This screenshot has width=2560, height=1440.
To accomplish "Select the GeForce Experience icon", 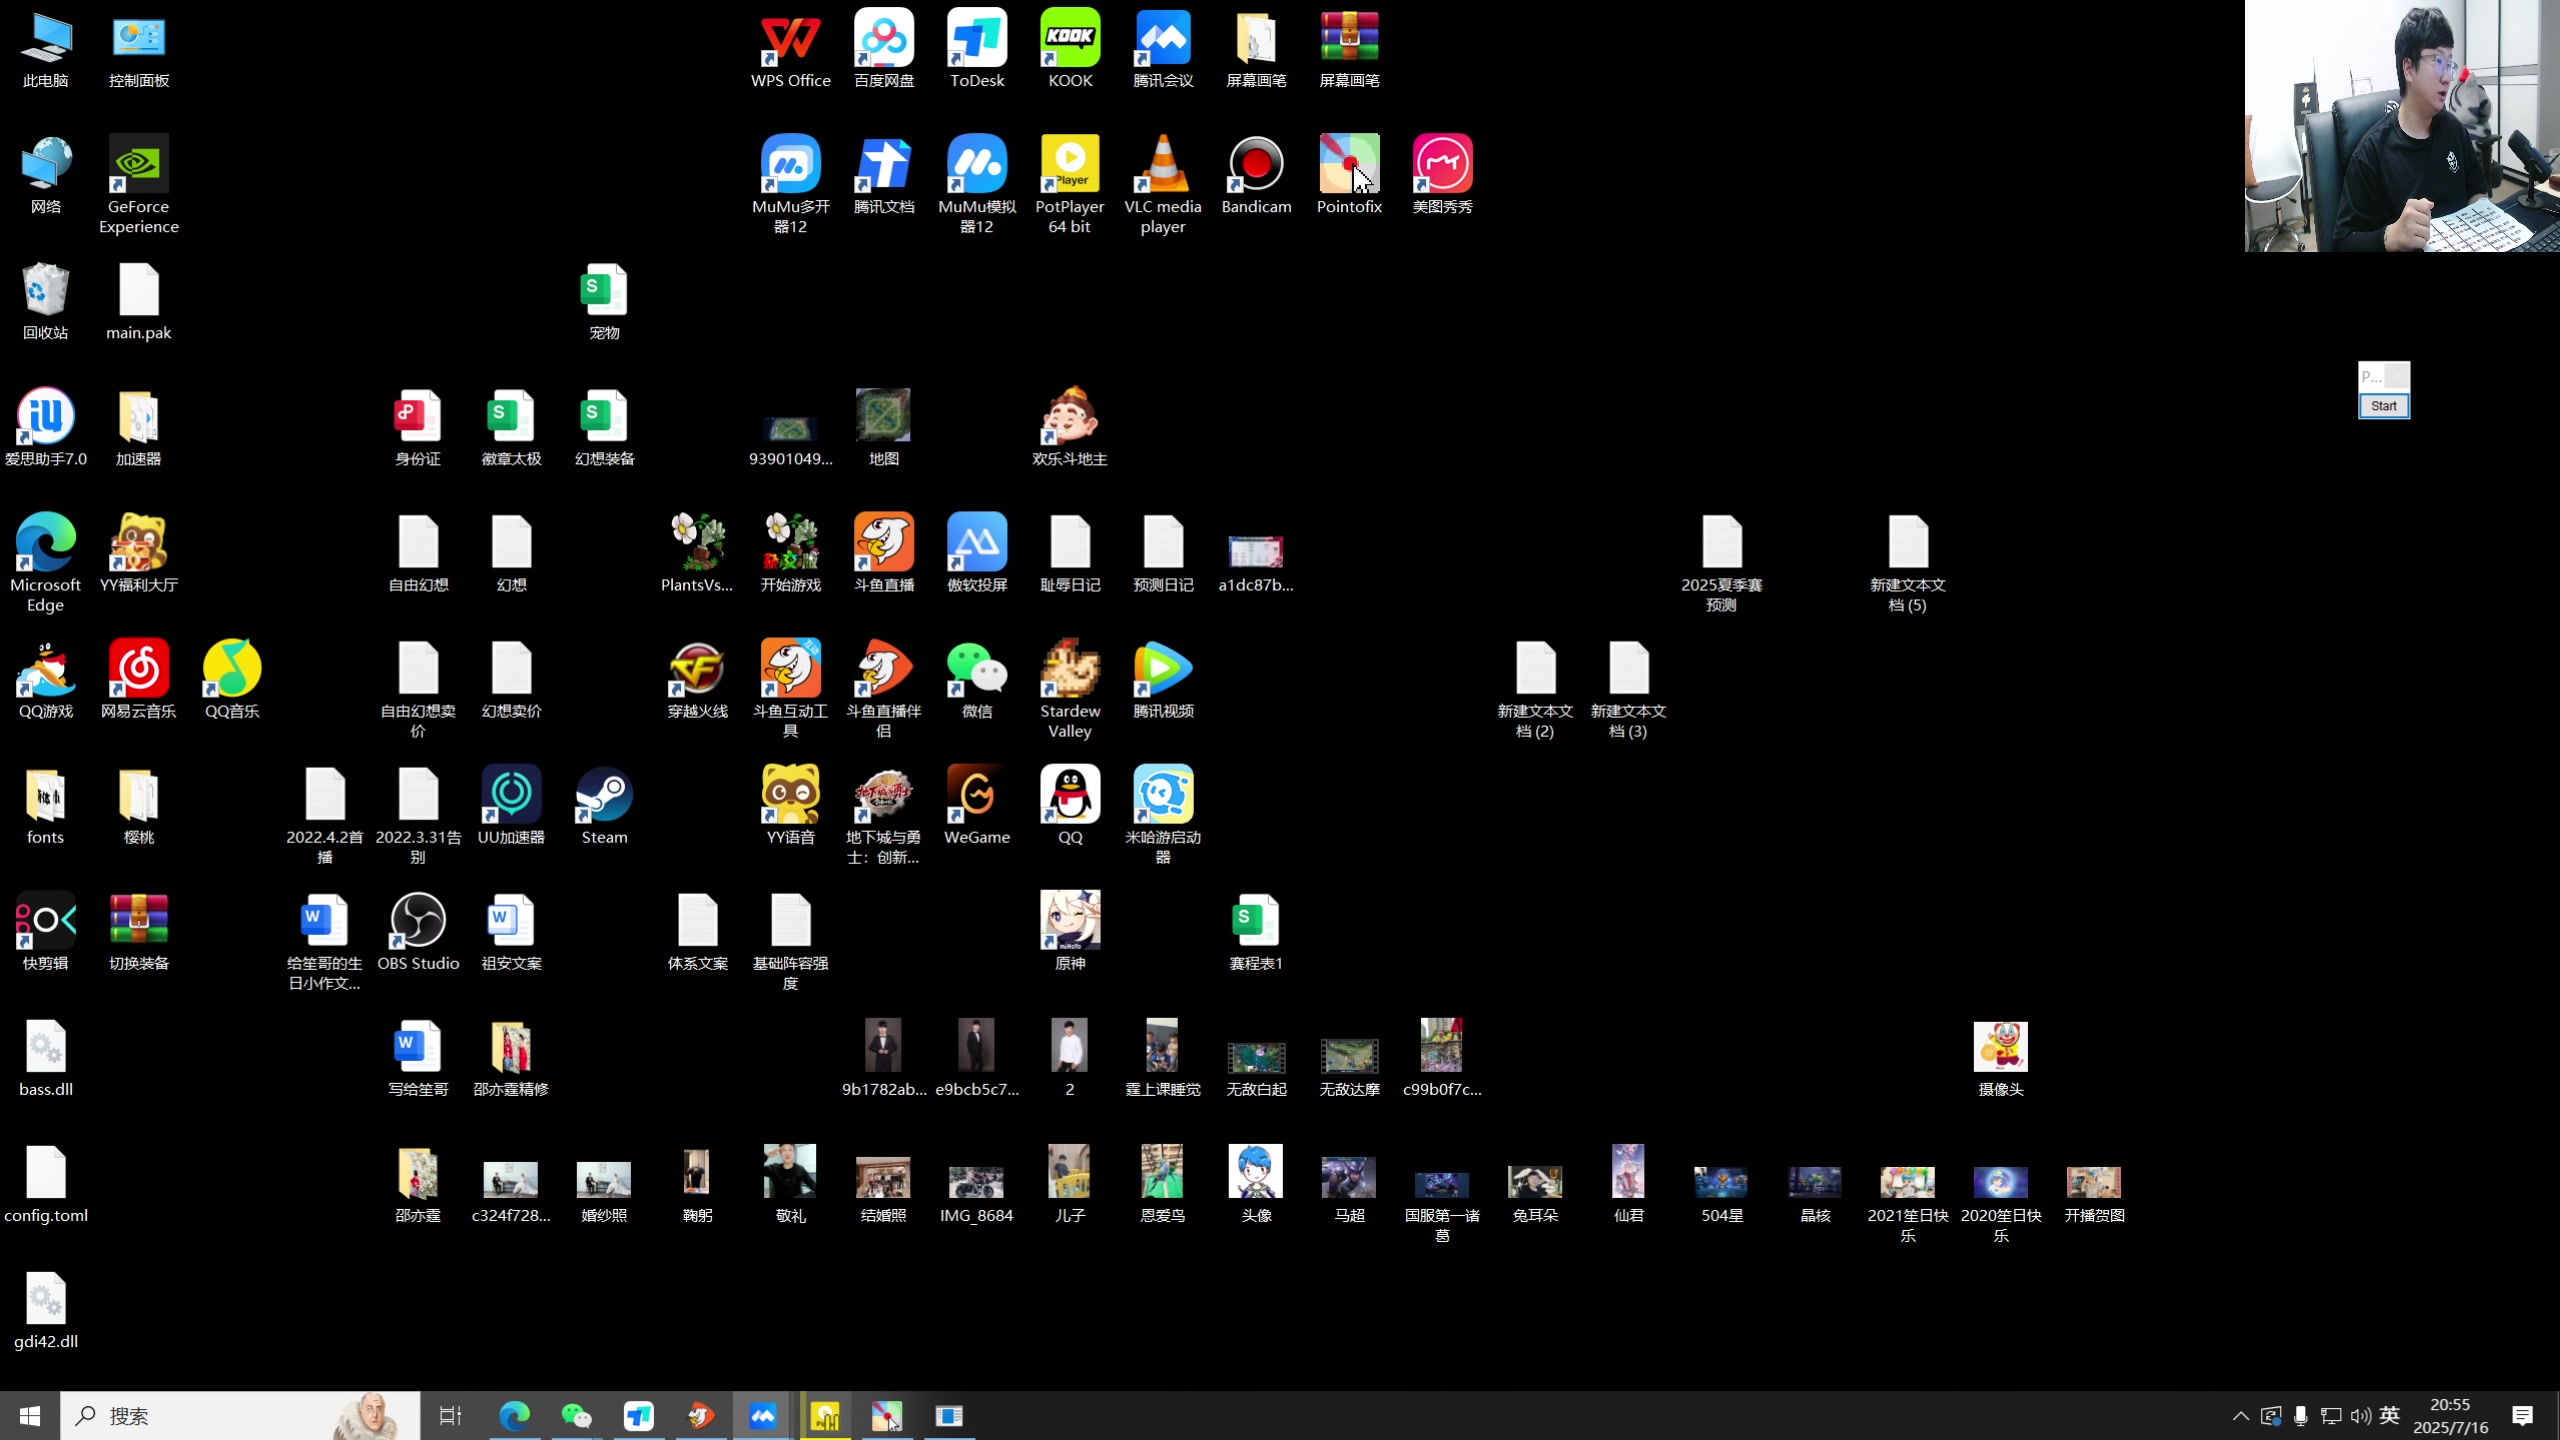I will click(138, 185).
